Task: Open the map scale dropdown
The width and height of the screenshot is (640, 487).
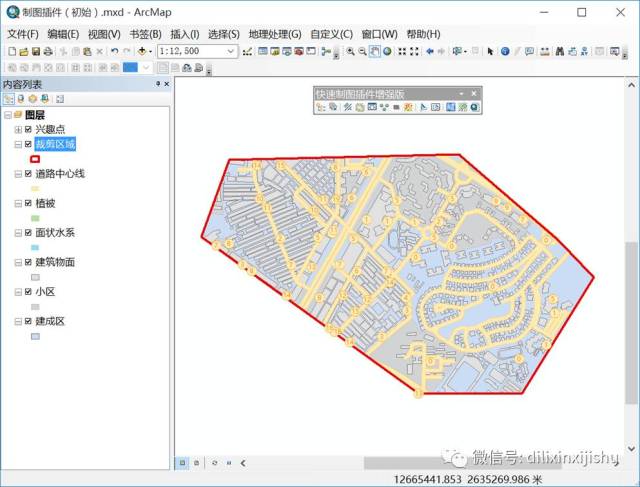Action: click(x=231, y=51)
